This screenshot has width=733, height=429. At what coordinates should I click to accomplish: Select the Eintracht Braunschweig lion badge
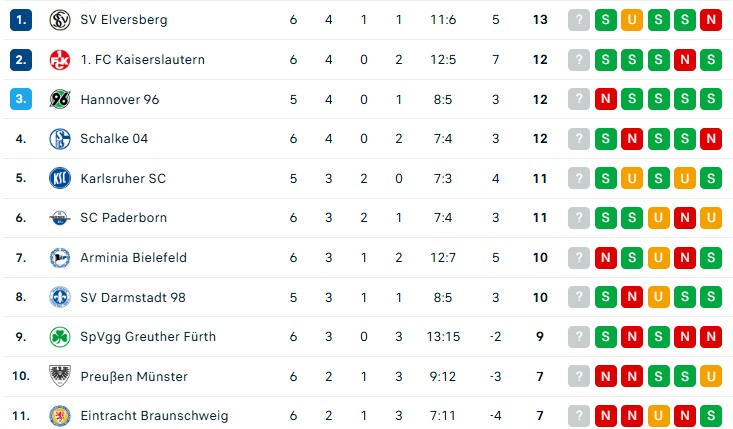pos(60,415)
